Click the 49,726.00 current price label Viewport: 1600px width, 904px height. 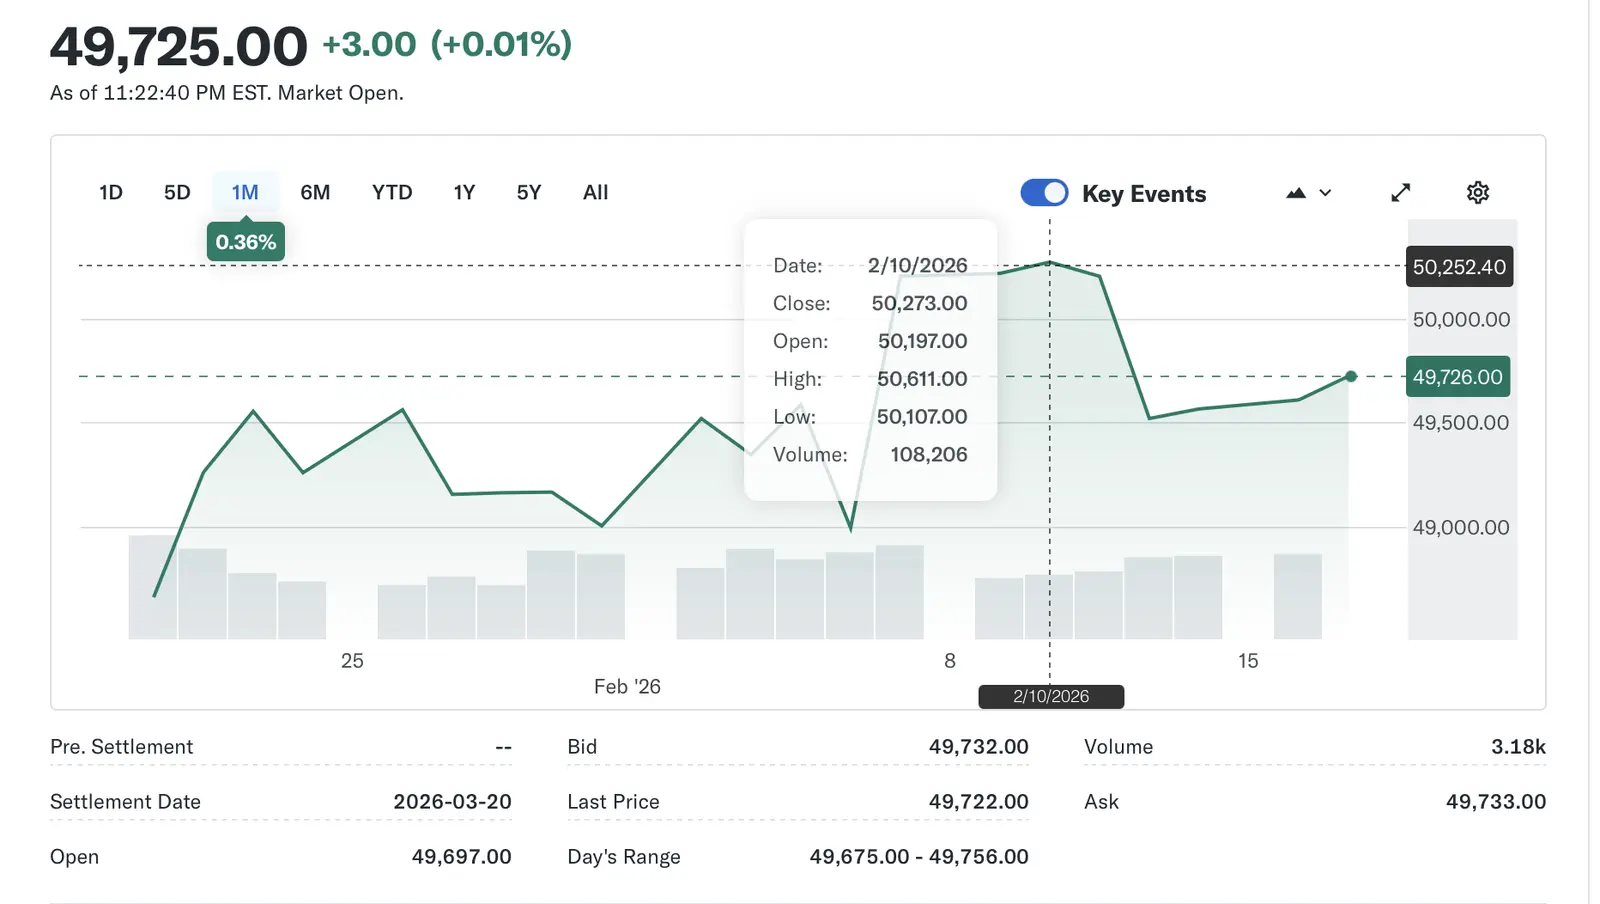1457,377
